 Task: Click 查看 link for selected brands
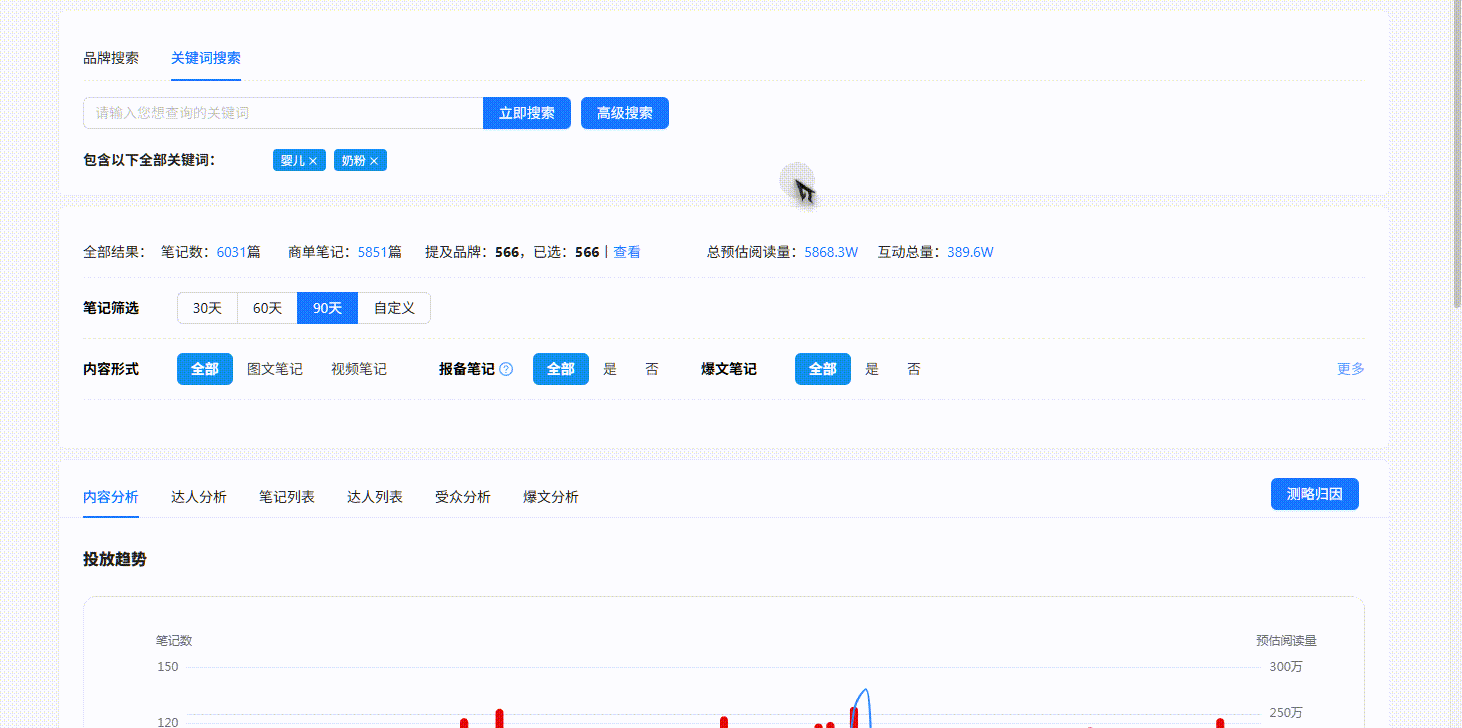[627, 252]
